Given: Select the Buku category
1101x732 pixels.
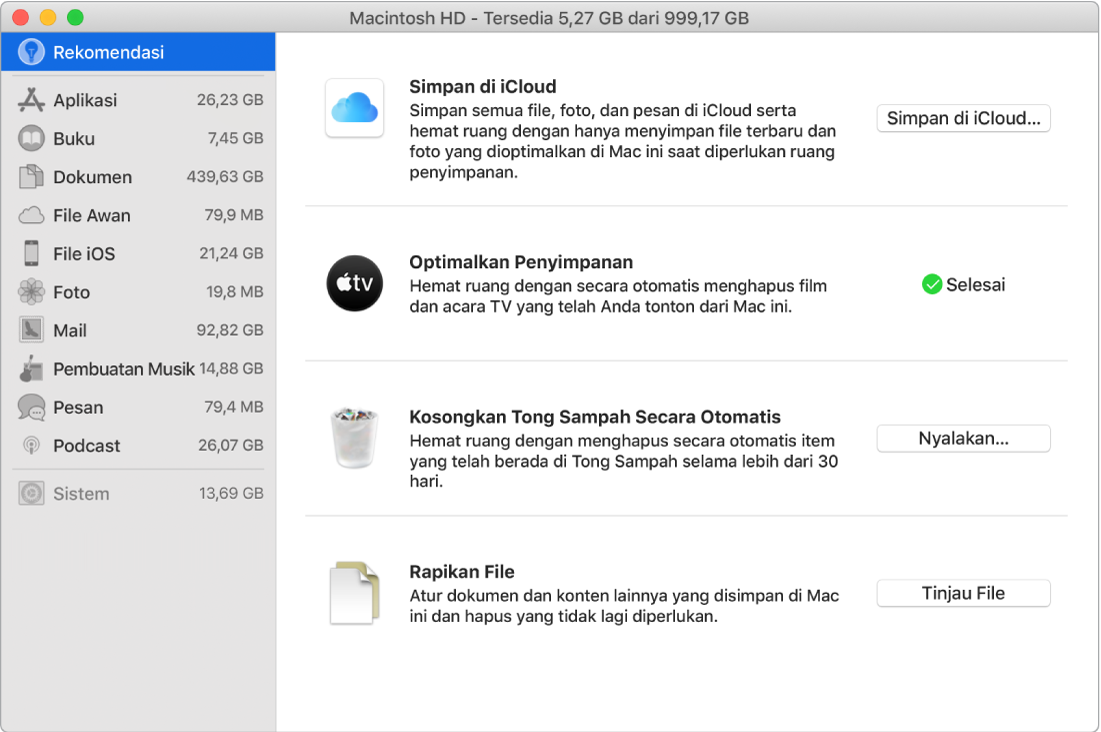Looking at the screenshot, I should [75, 138].
